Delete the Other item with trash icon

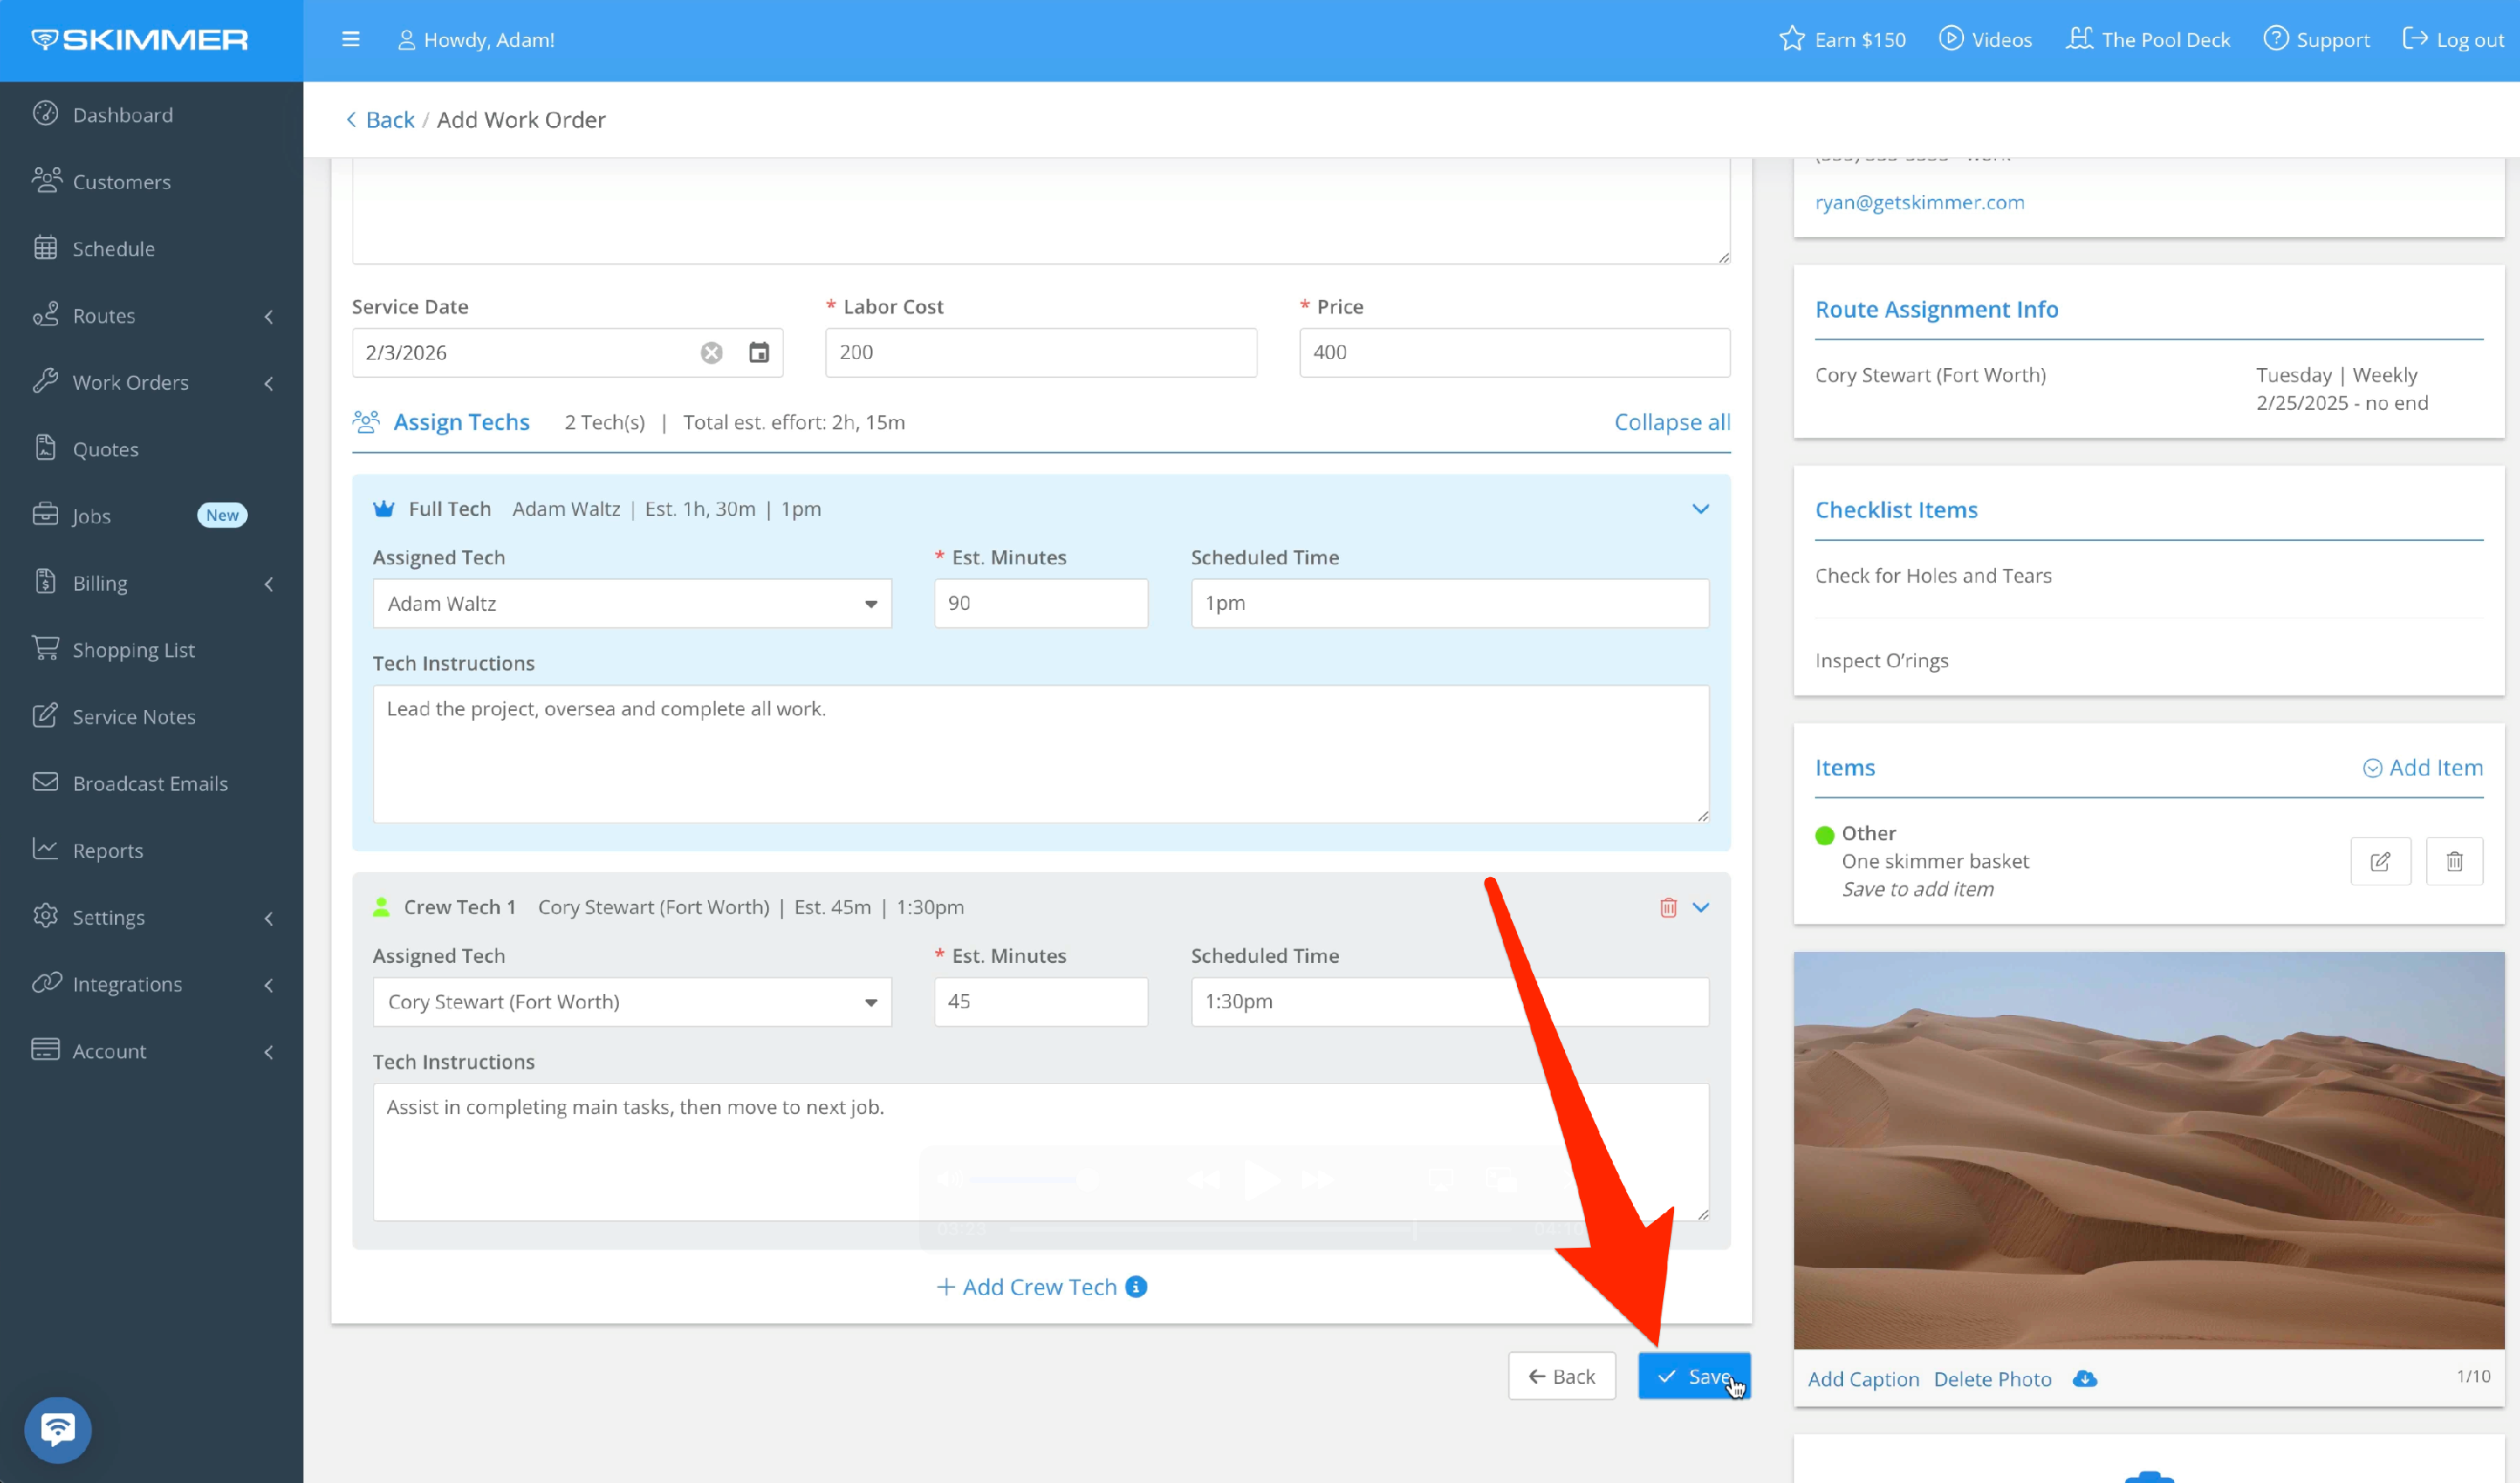click(x=2454, y=862)
